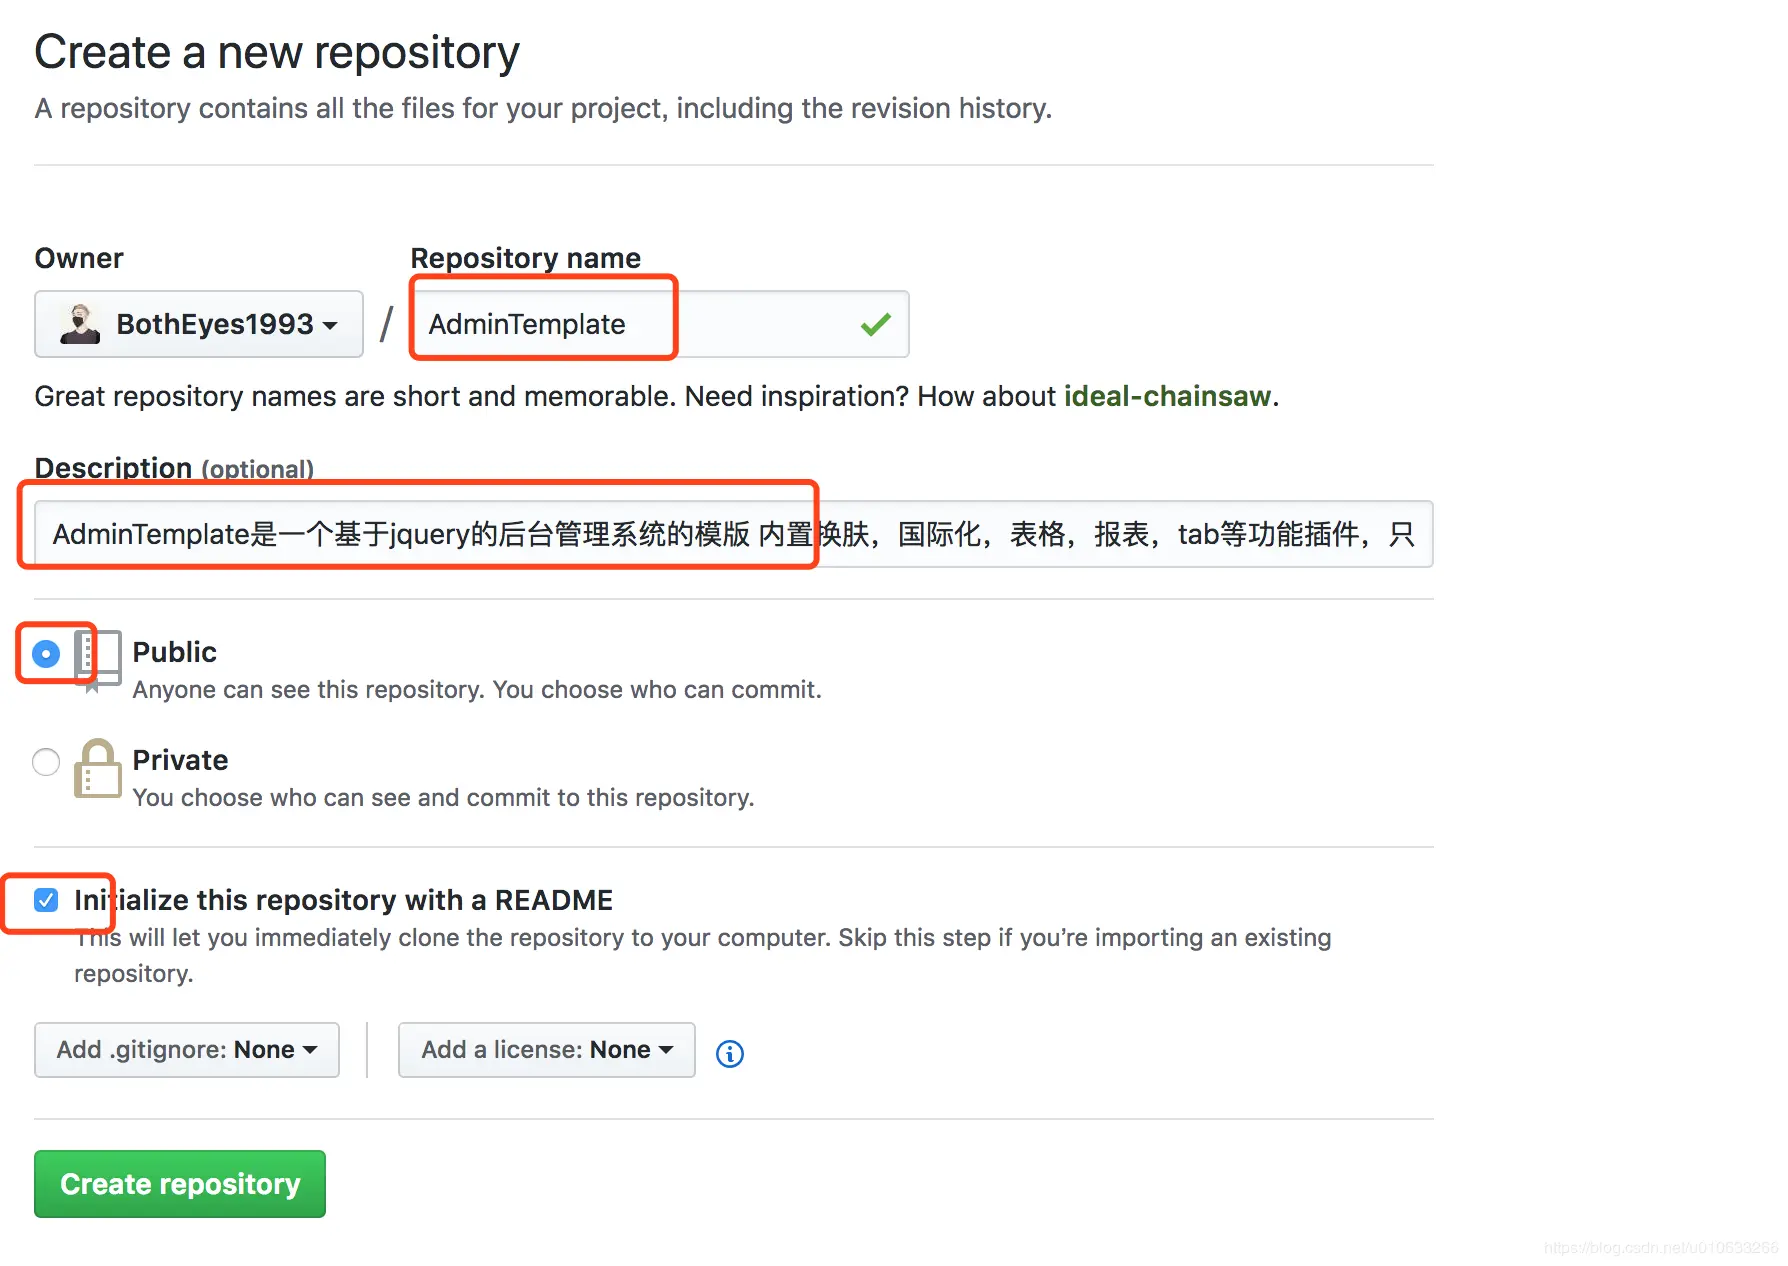The height and width of the screenshot is (1266, 1788).
Task: Open the Owner dropdown BothEyes1993
Action: [199, 324]
